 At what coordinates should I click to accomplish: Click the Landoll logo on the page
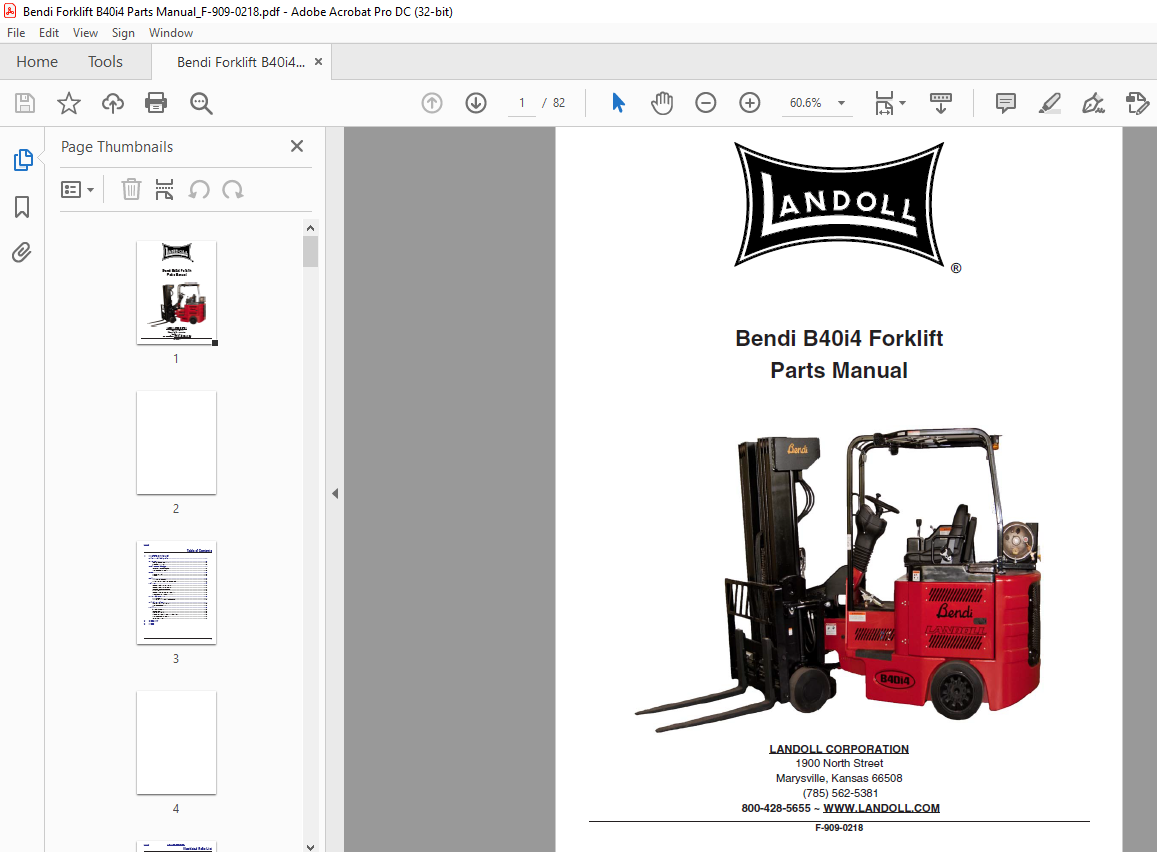839,204
